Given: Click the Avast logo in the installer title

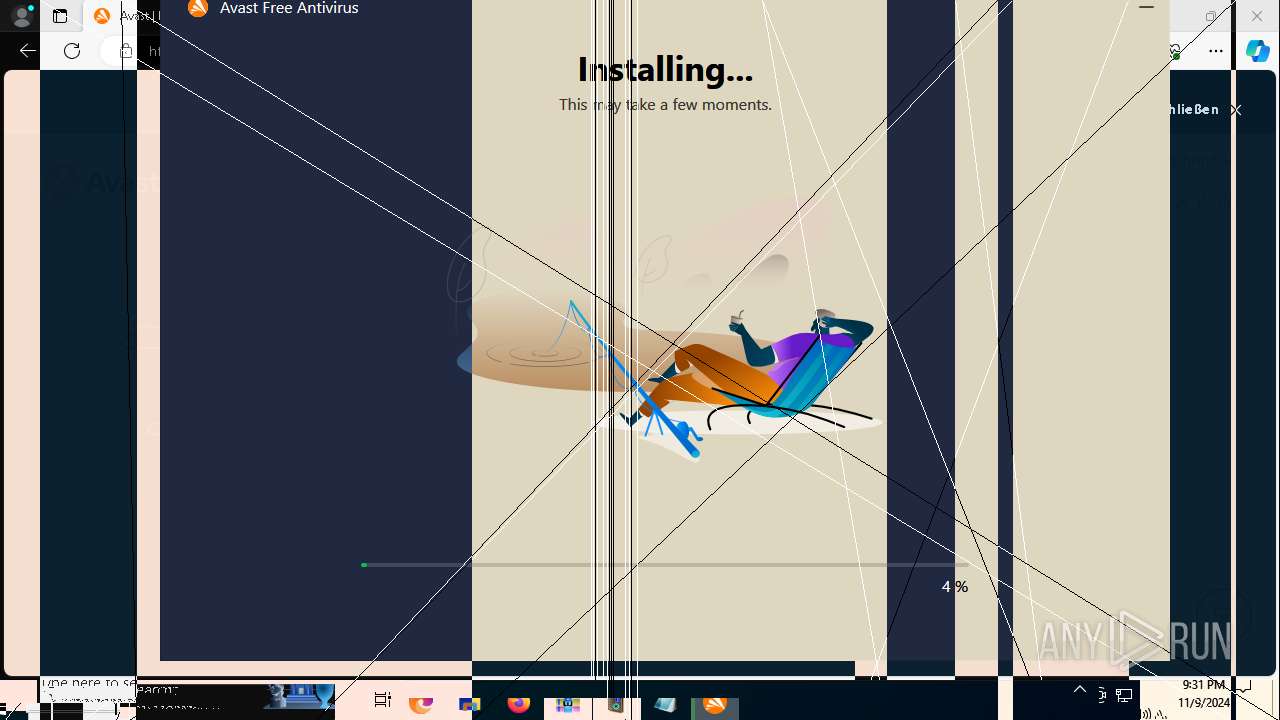Looking at the screenshot, I should [198, 8].
